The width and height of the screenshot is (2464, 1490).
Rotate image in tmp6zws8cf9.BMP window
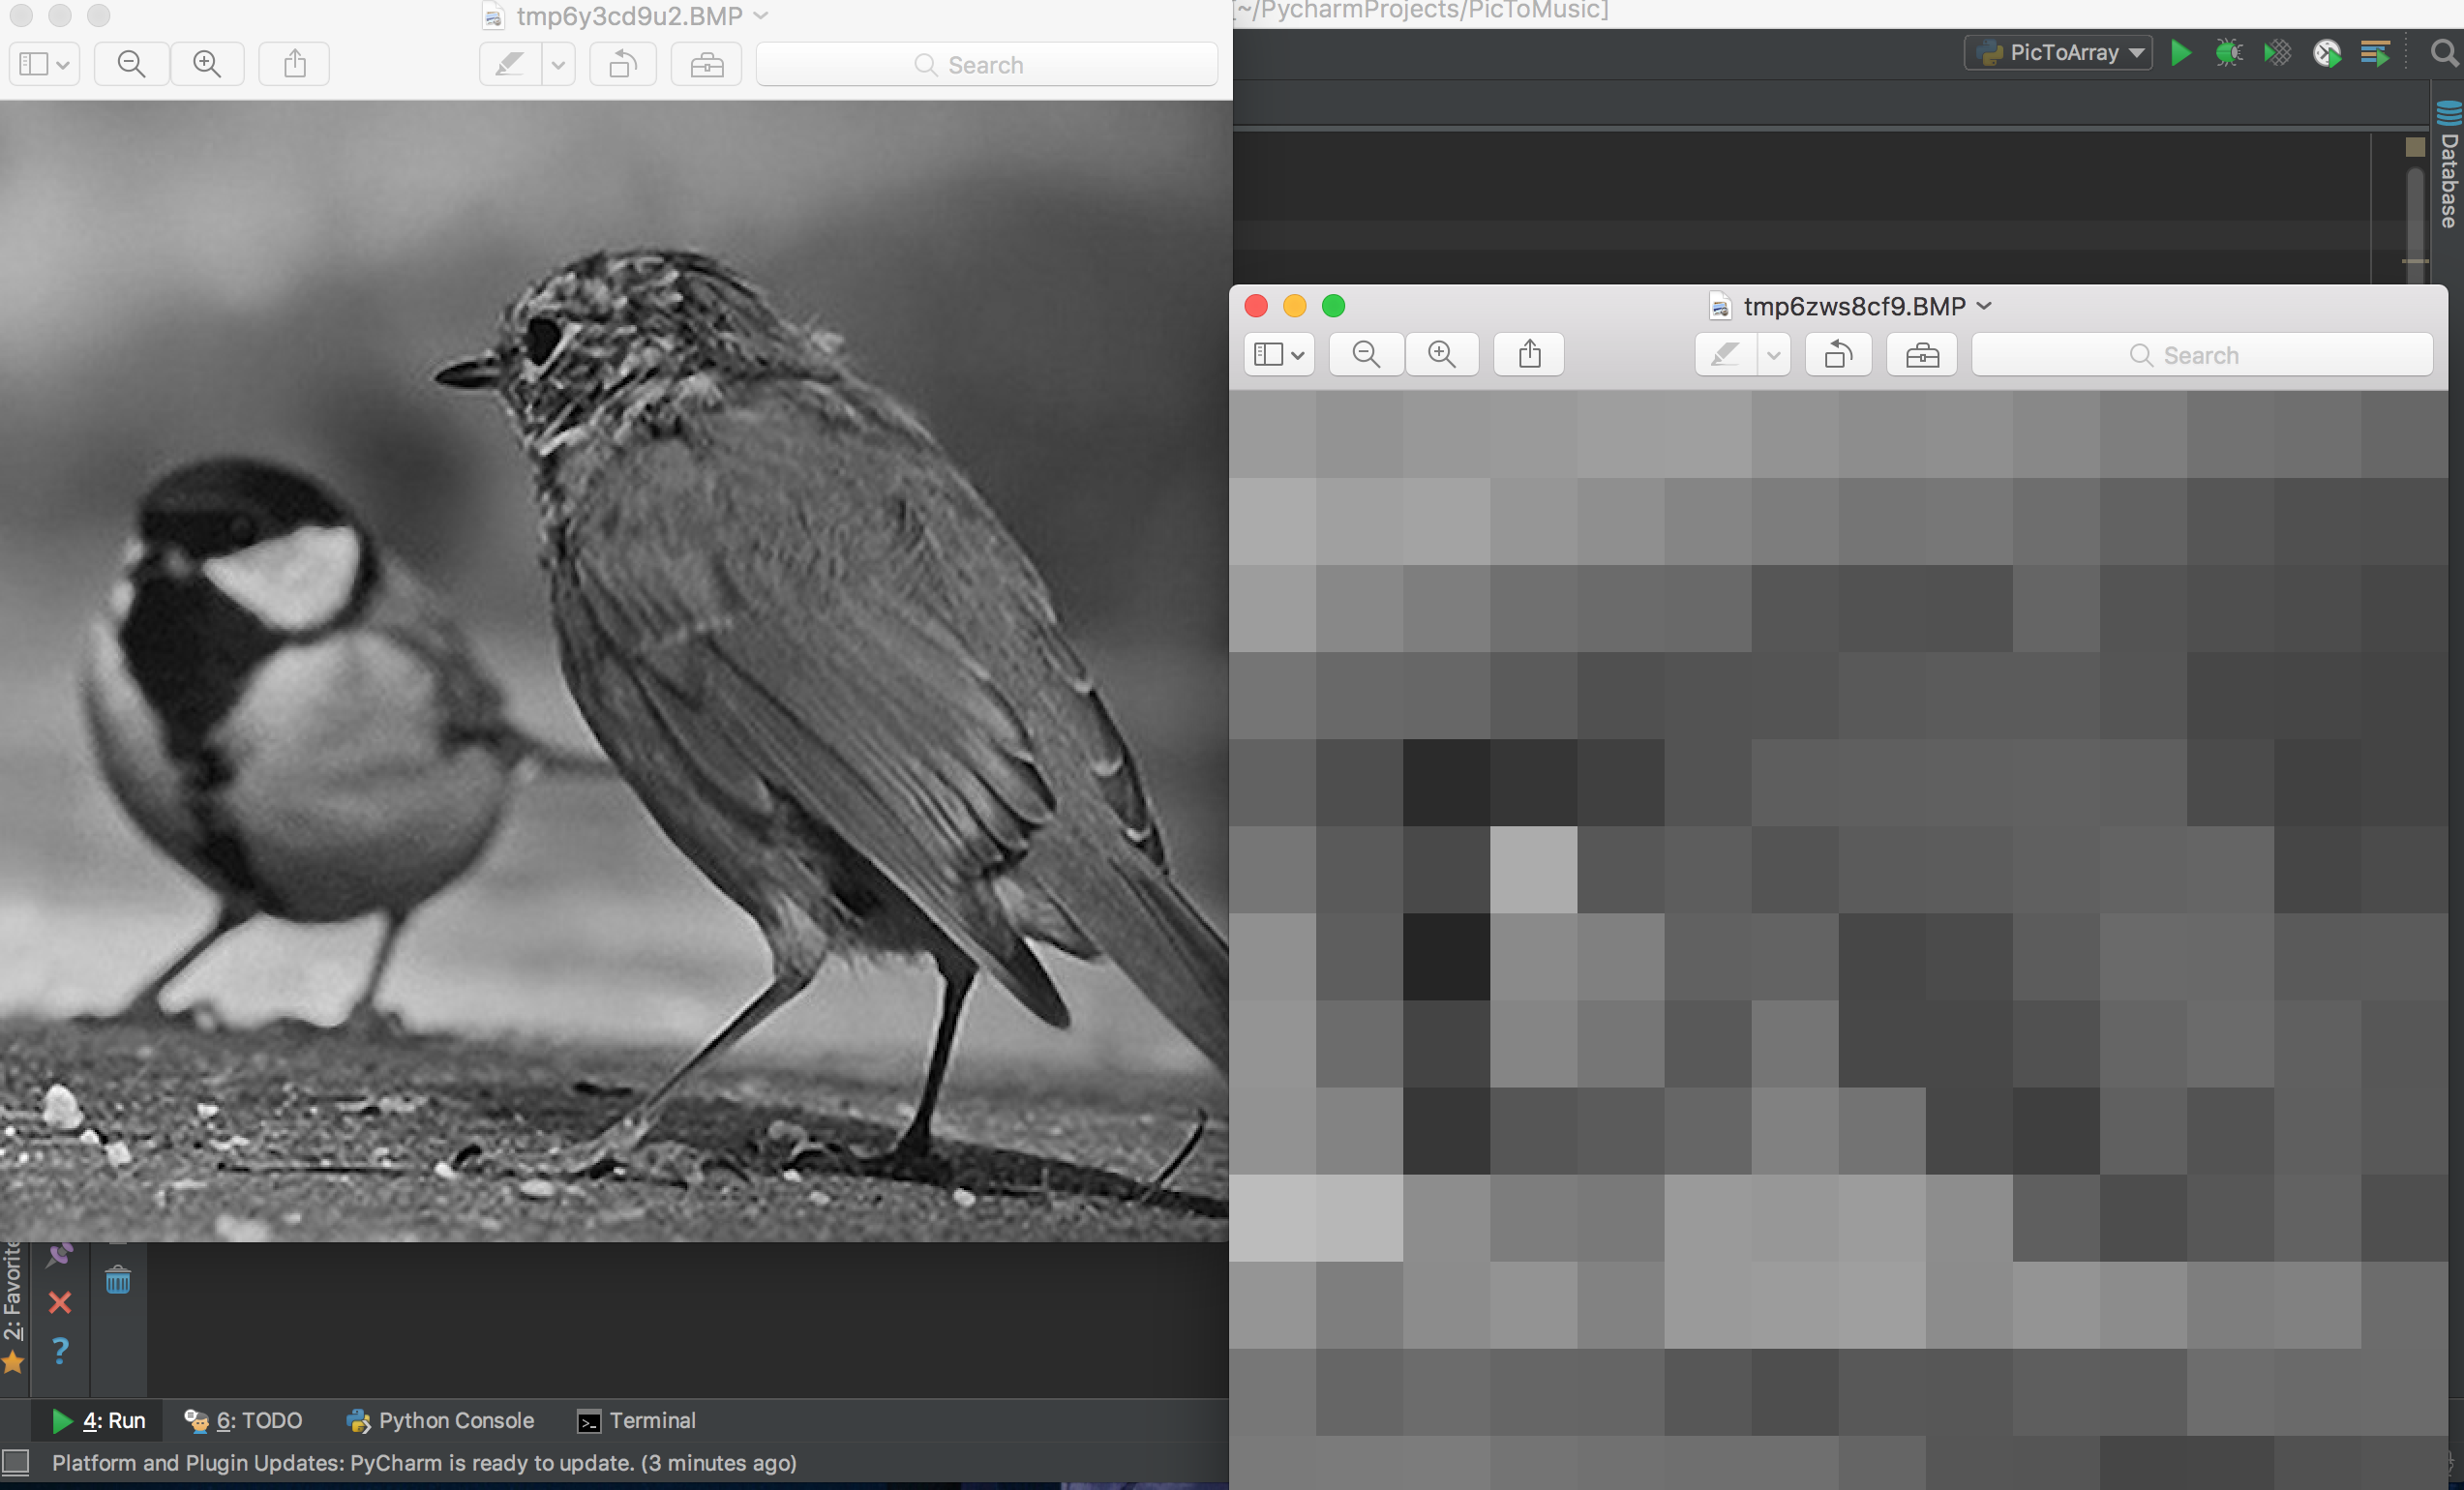click(1838, 355)
